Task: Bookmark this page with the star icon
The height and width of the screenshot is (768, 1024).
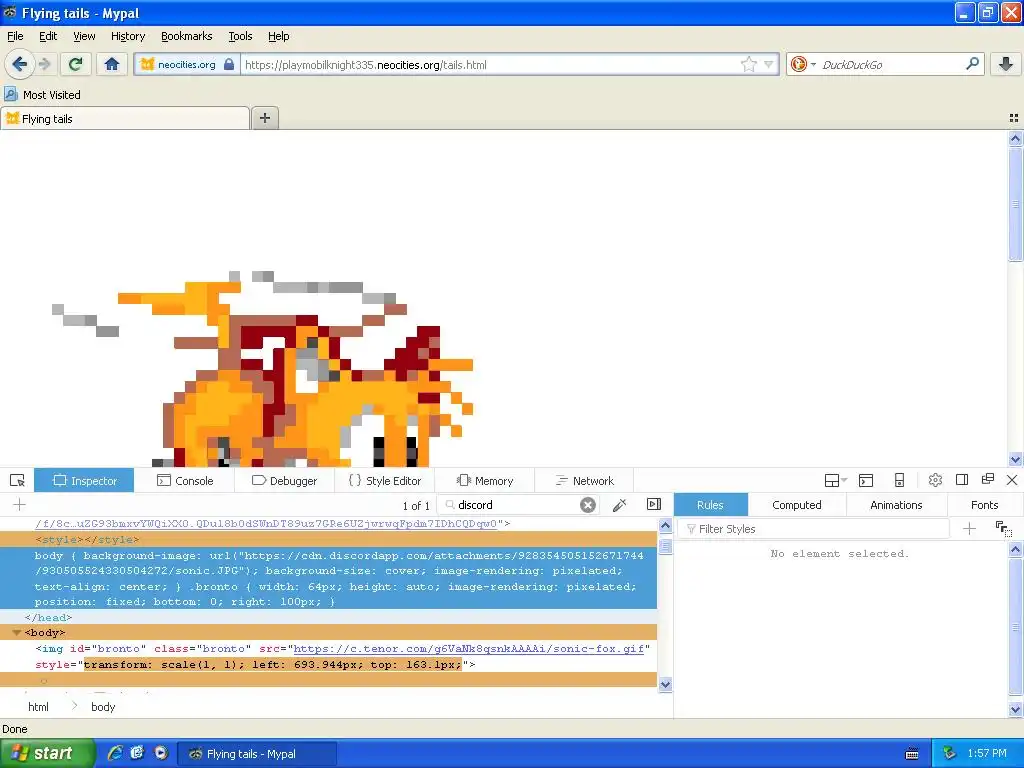Action: 748,64
